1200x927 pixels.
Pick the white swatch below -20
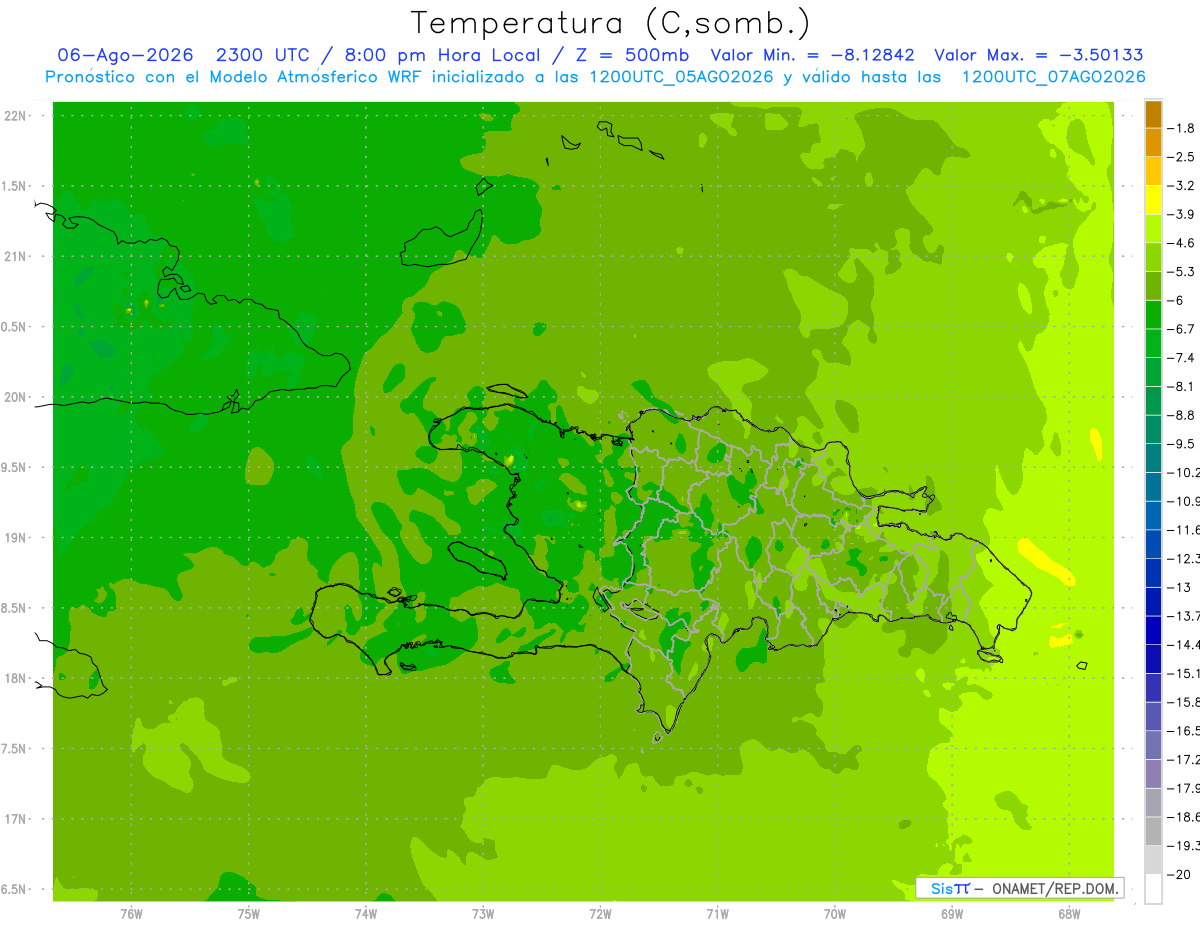pyautogui.click(x=1153, y=889)
